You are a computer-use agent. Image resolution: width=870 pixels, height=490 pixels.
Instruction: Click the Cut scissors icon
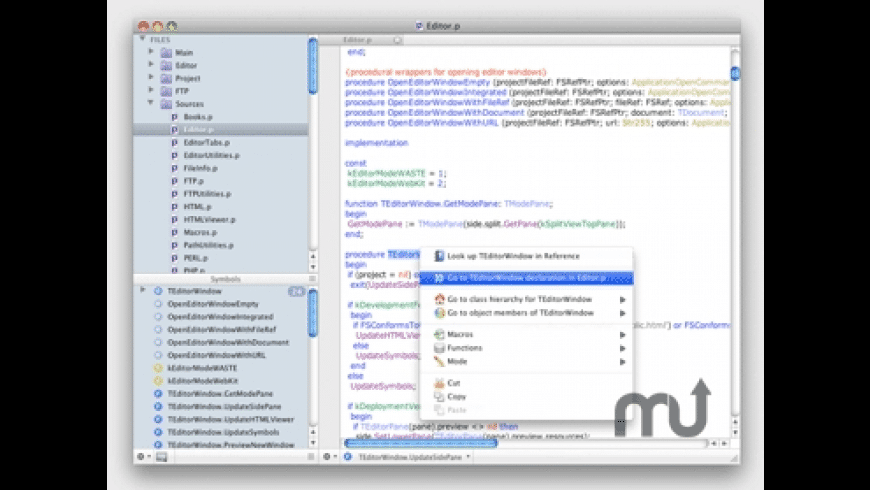pos(439,383)
